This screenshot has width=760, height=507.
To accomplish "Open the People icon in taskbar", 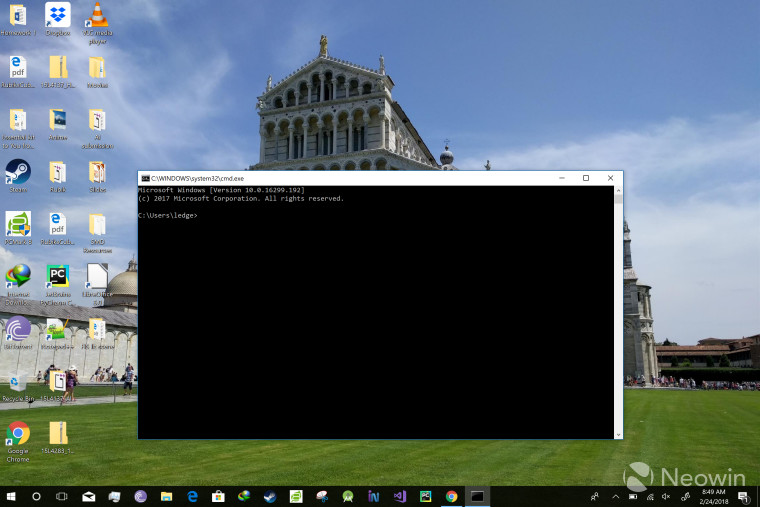I will 595,496.
